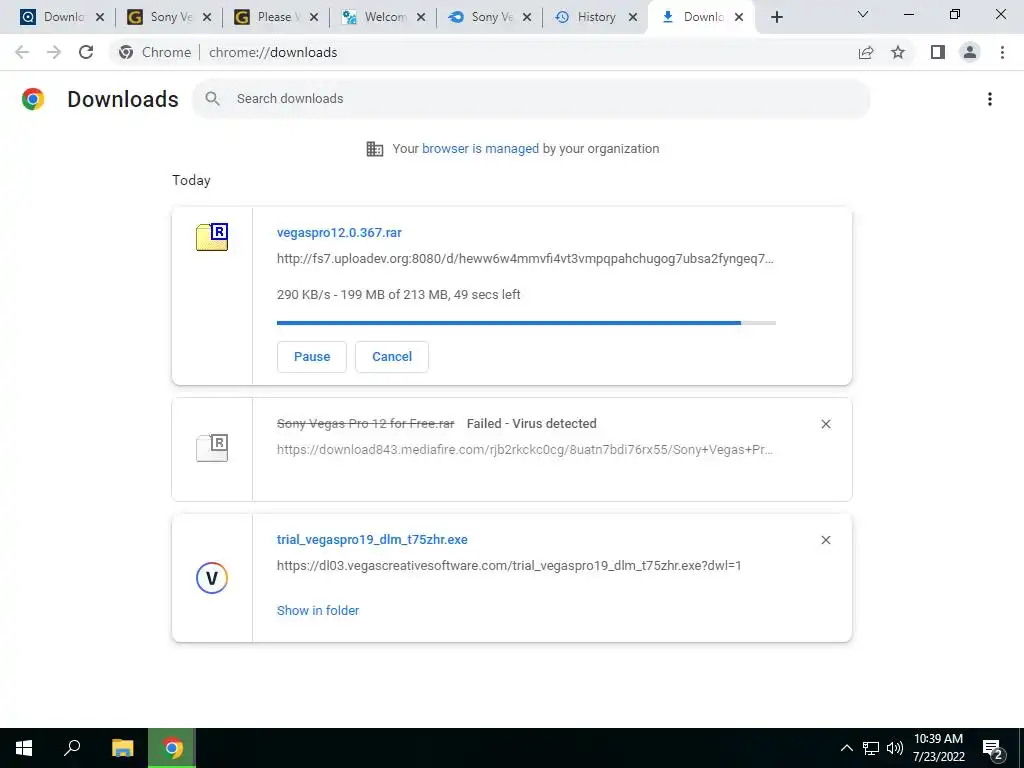Share this page icon in address bar

866,52
